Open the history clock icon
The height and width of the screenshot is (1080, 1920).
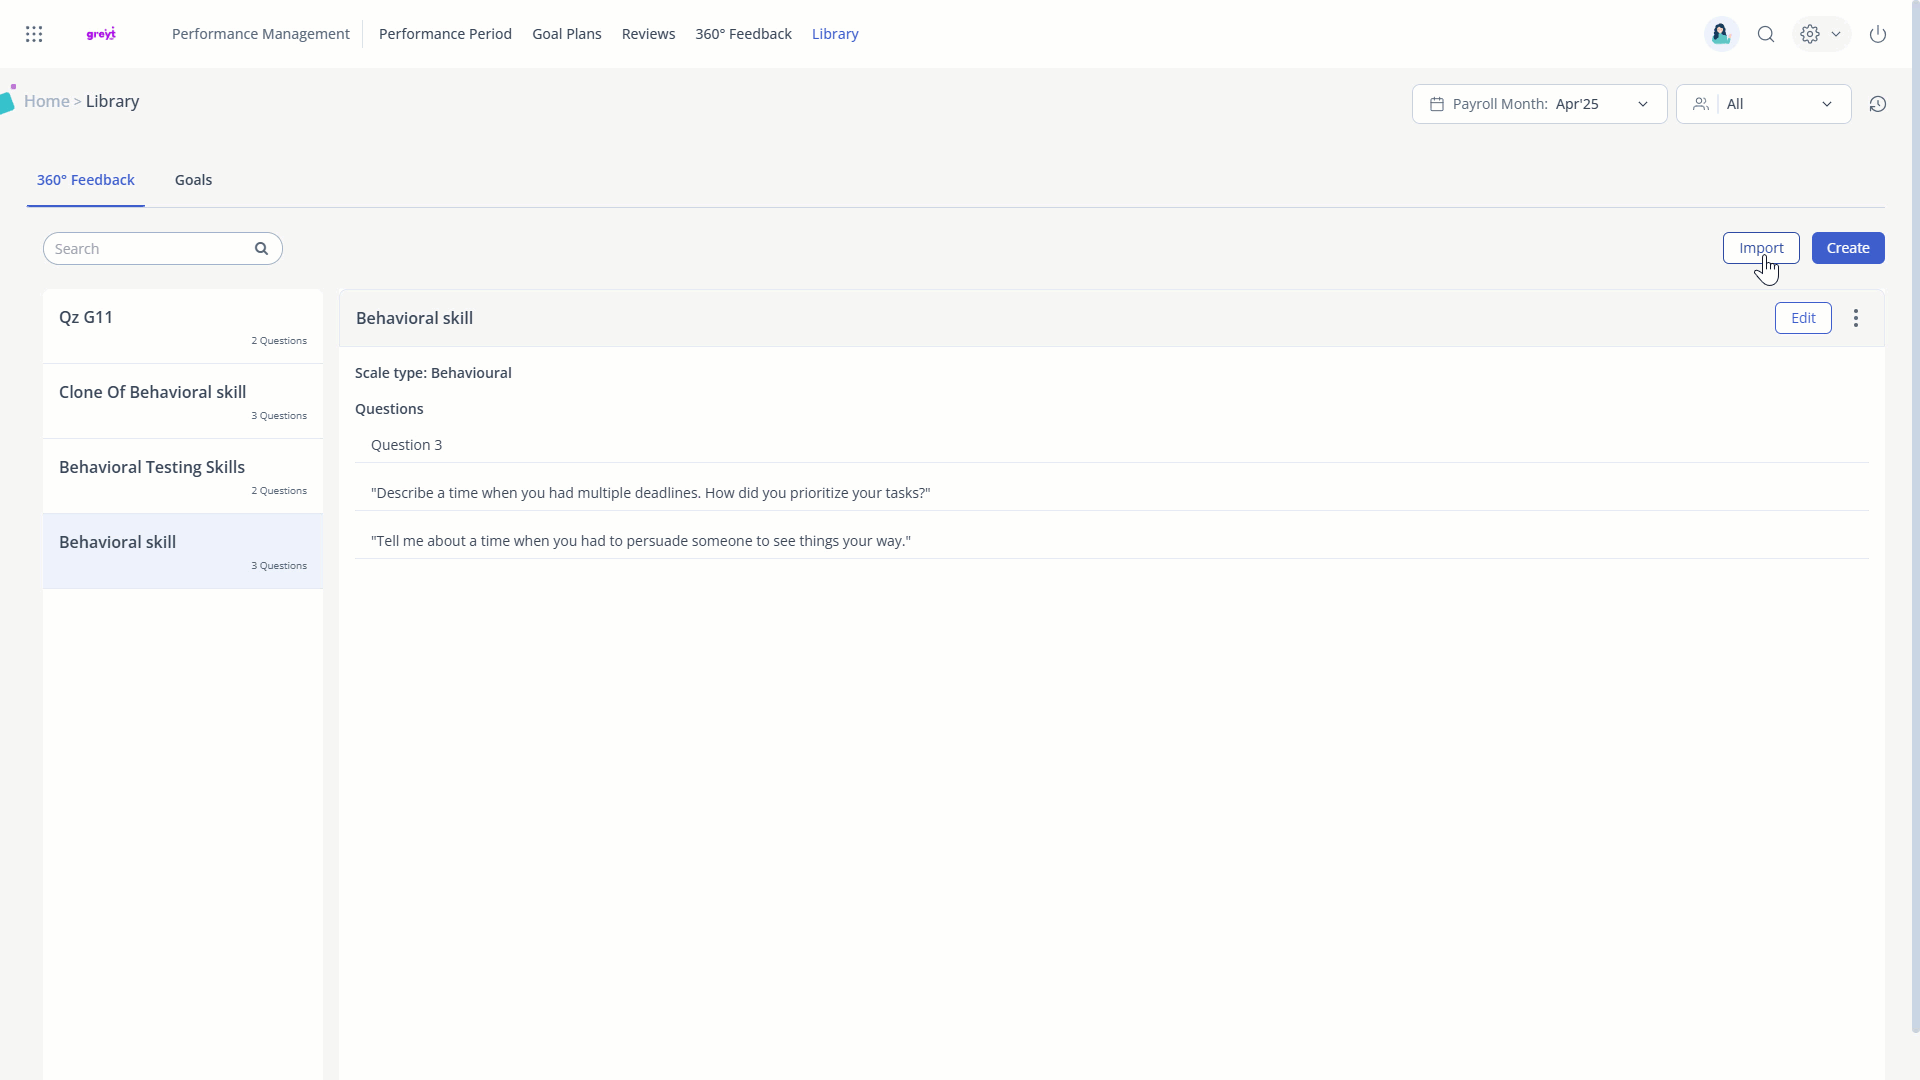tap(1878, 104)
